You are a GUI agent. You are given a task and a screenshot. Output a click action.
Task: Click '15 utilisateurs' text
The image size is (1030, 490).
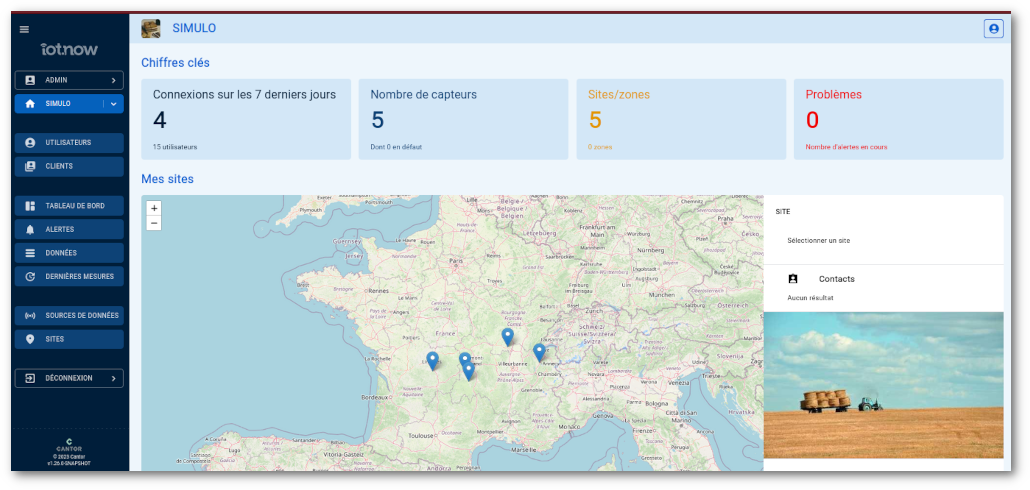click(175, 147)
